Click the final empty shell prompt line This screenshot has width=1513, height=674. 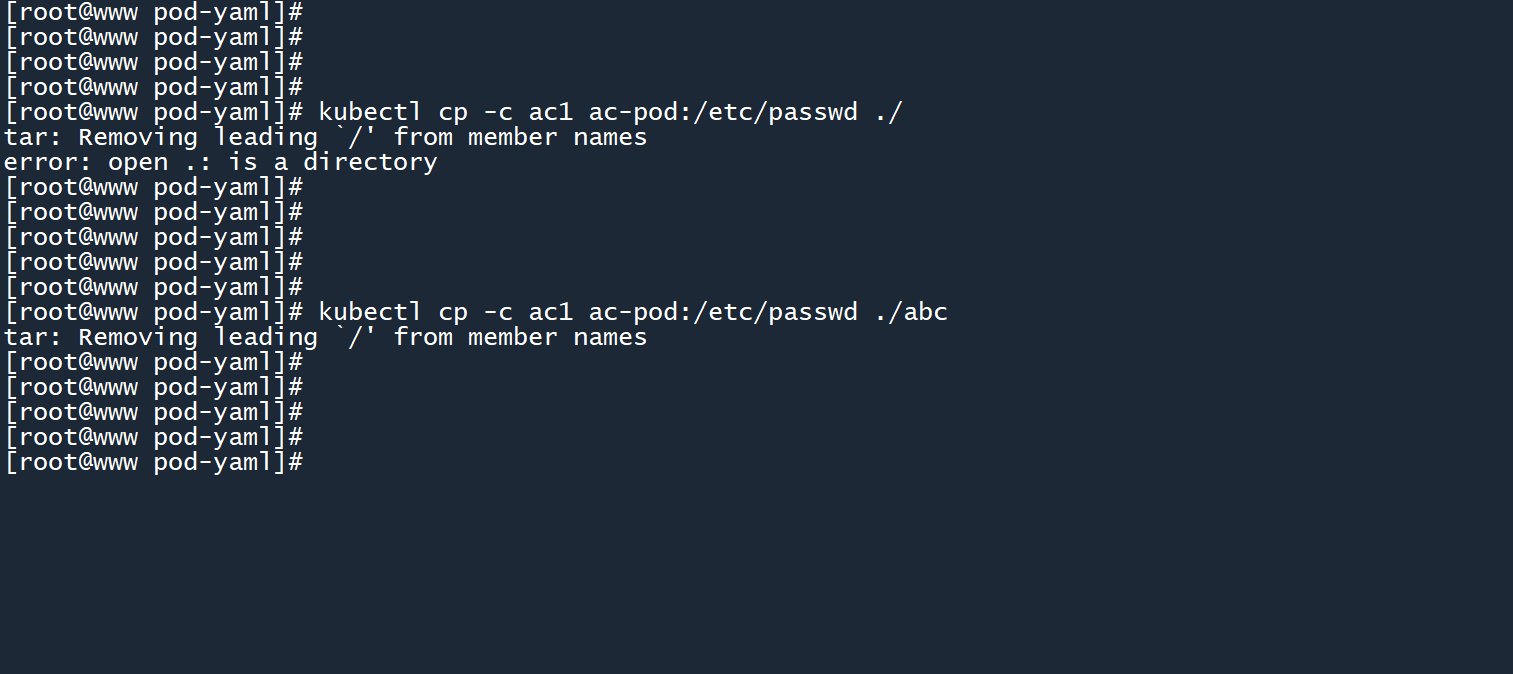154,462
